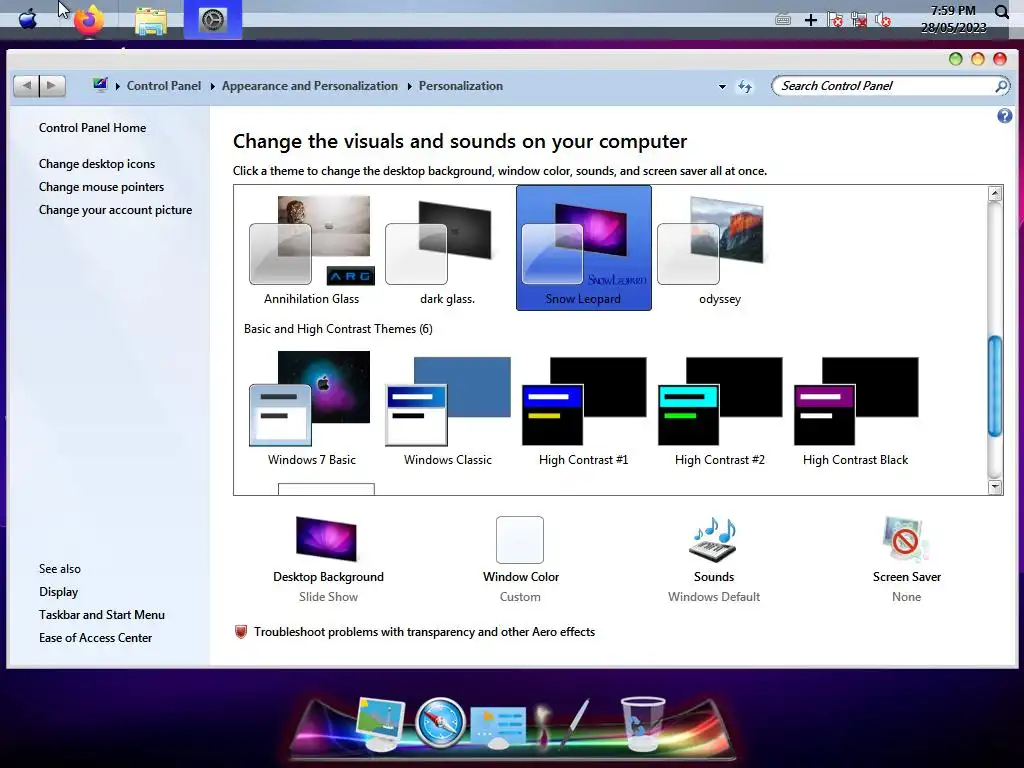This screenshot has height=768, width=1024.
Task: Open Desktop Background settings icon
Action: [327, 539]
